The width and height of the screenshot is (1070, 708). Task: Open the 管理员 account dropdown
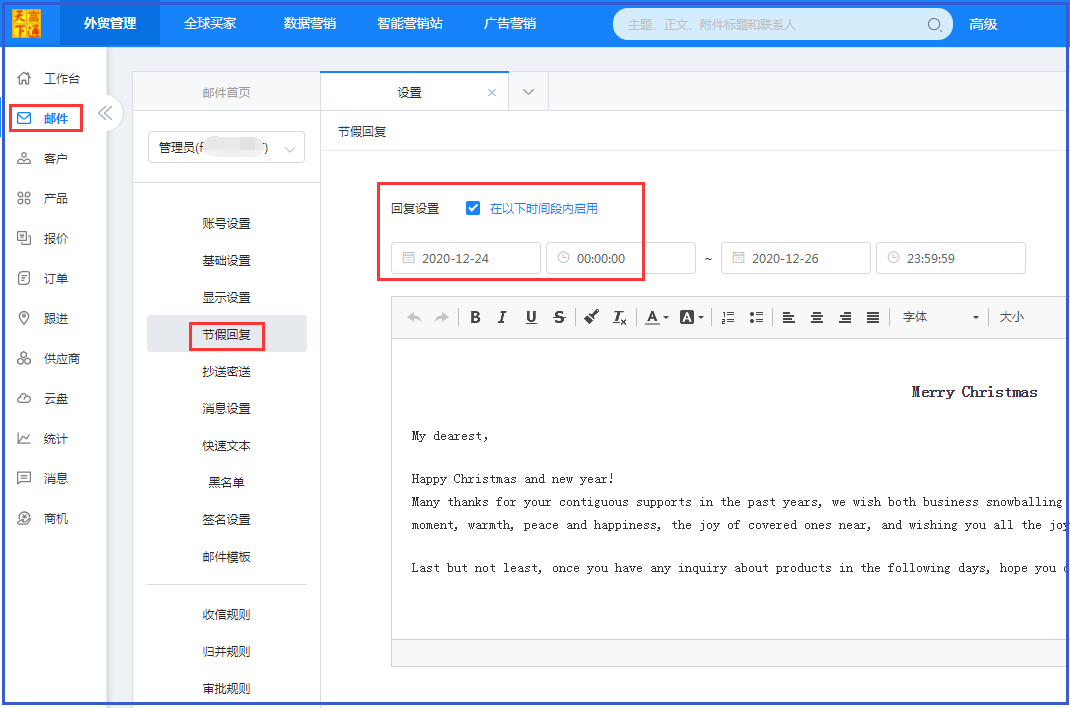(x=226, y=147)
